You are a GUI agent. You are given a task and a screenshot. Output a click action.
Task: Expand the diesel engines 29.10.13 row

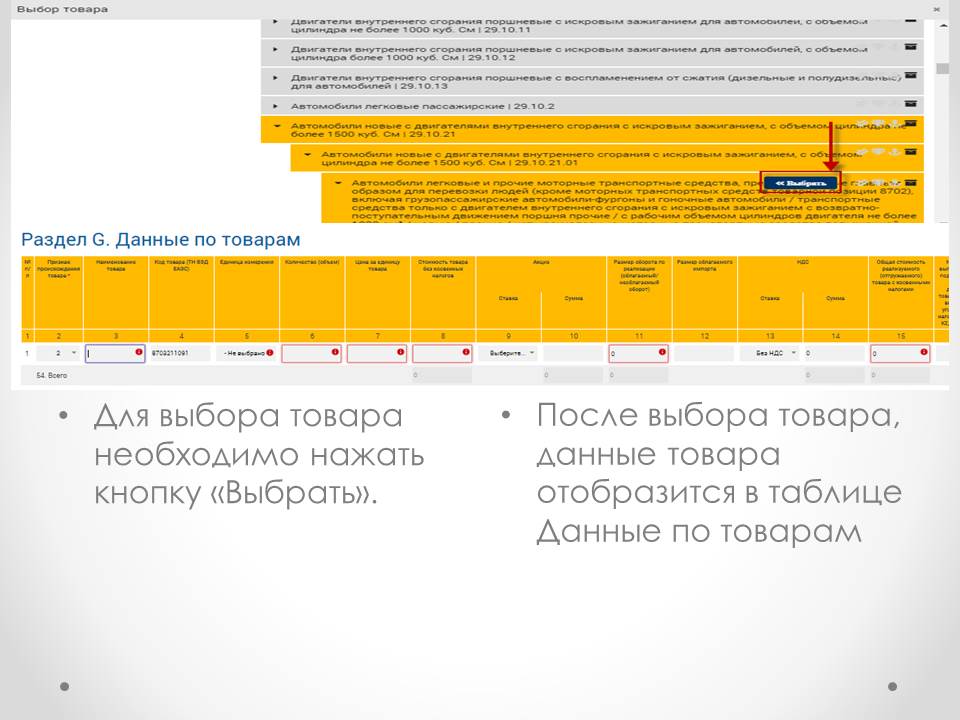click(276, 77)
